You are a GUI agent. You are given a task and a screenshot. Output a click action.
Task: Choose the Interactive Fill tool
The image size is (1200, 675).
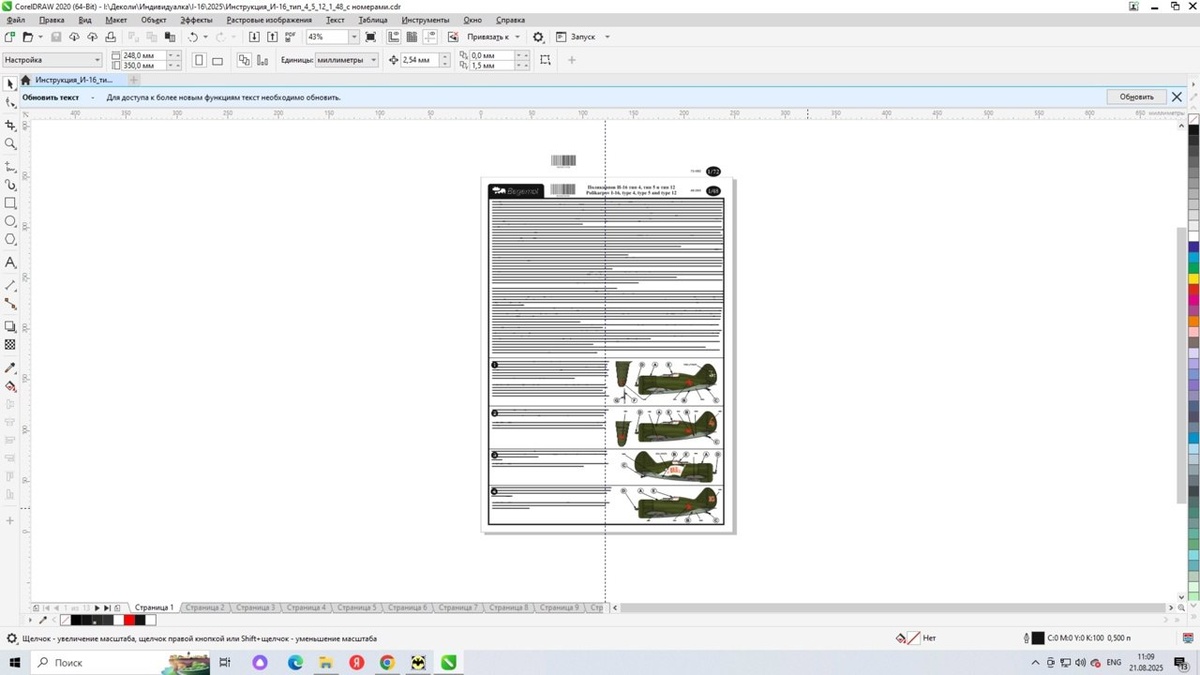pyautogui.click(x=10, y=386)
